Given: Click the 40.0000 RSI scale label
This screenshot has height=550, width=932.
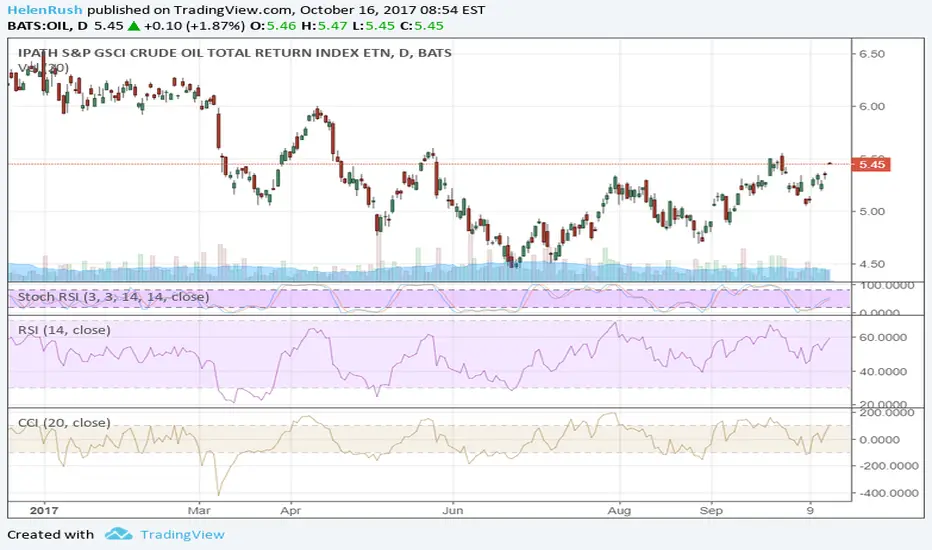Looking at the screenshot, I should pos(883,372).
